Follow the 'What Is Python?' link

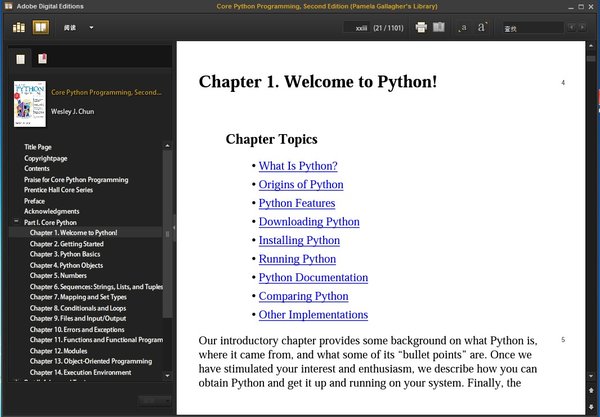pyautogui.click(x=298, y=166)
